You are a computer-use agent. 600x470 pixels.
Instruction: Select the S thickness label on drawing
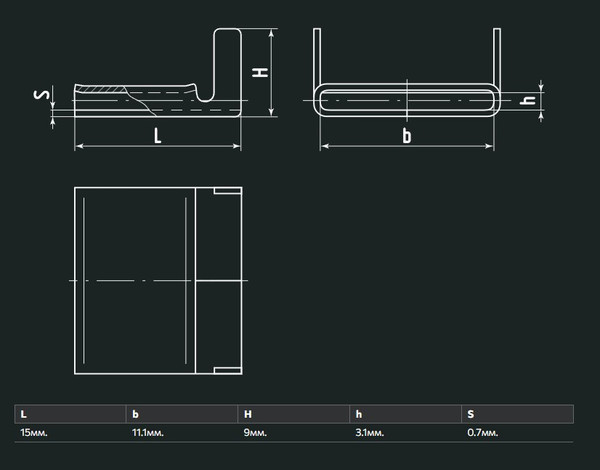[39, 95]
